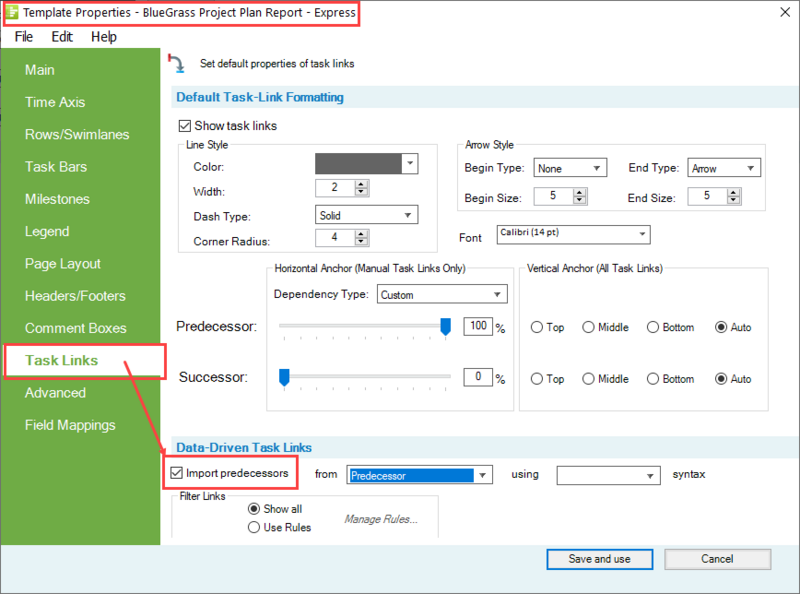
Task: Open the Dash Type dropdown
Action: [366, 215]
